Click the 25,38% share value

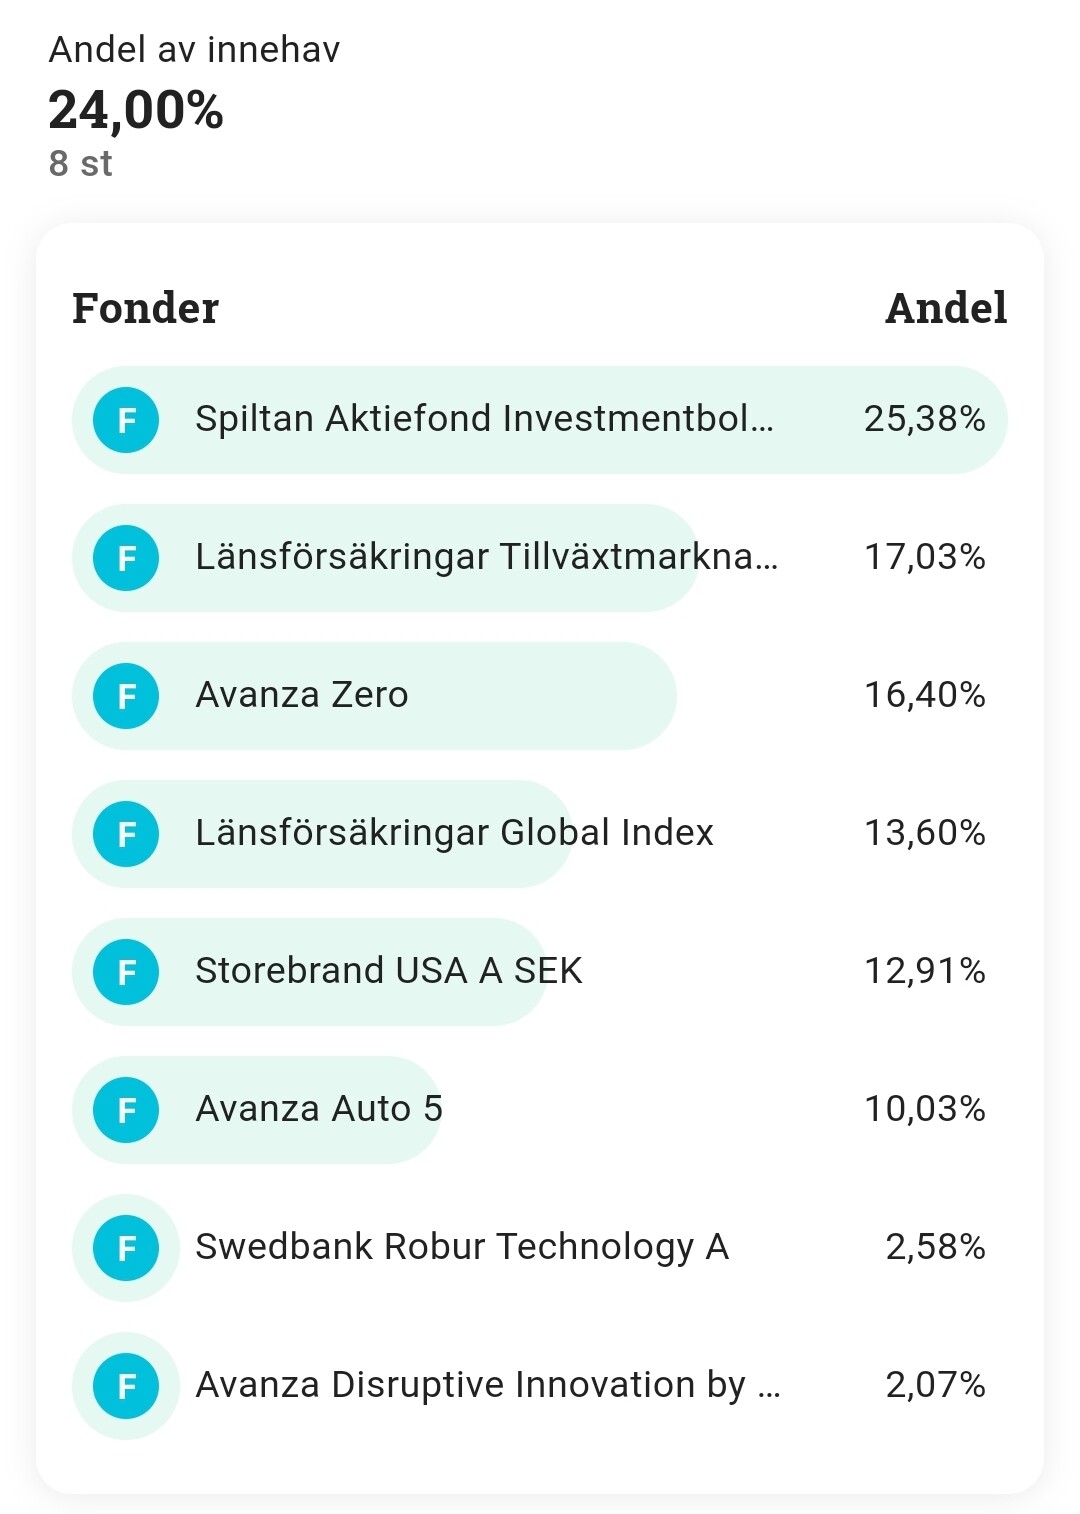(925, 418)
